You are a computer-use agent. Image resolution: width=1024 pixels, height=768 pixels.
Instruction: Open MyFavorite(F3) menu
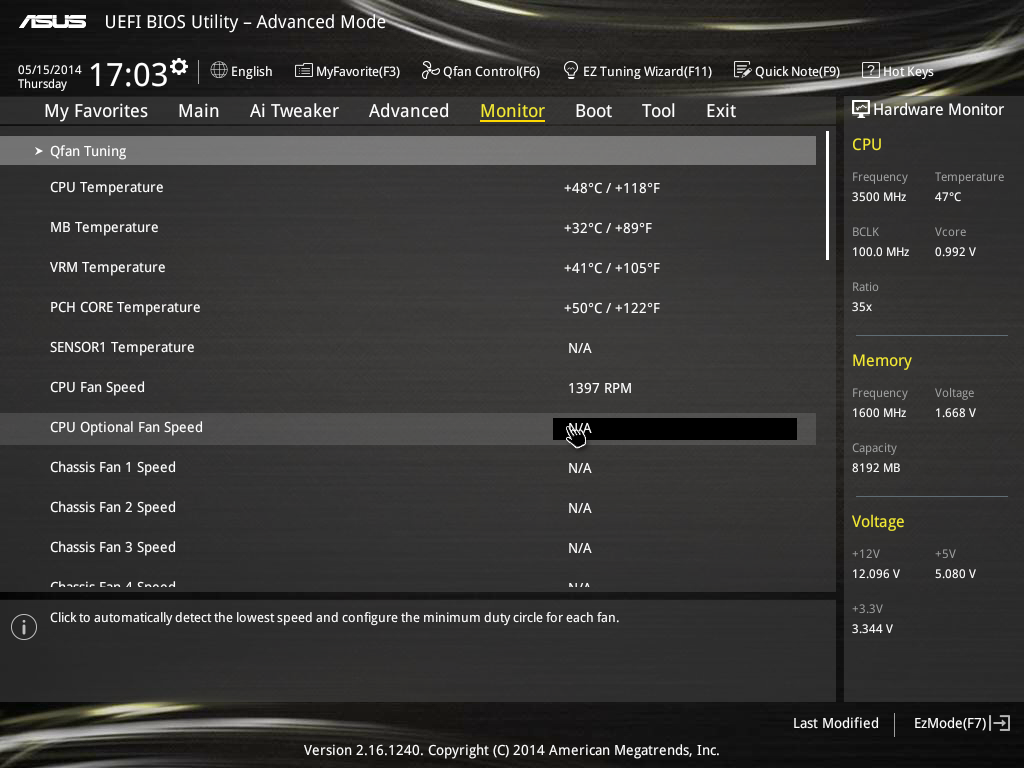358,71
